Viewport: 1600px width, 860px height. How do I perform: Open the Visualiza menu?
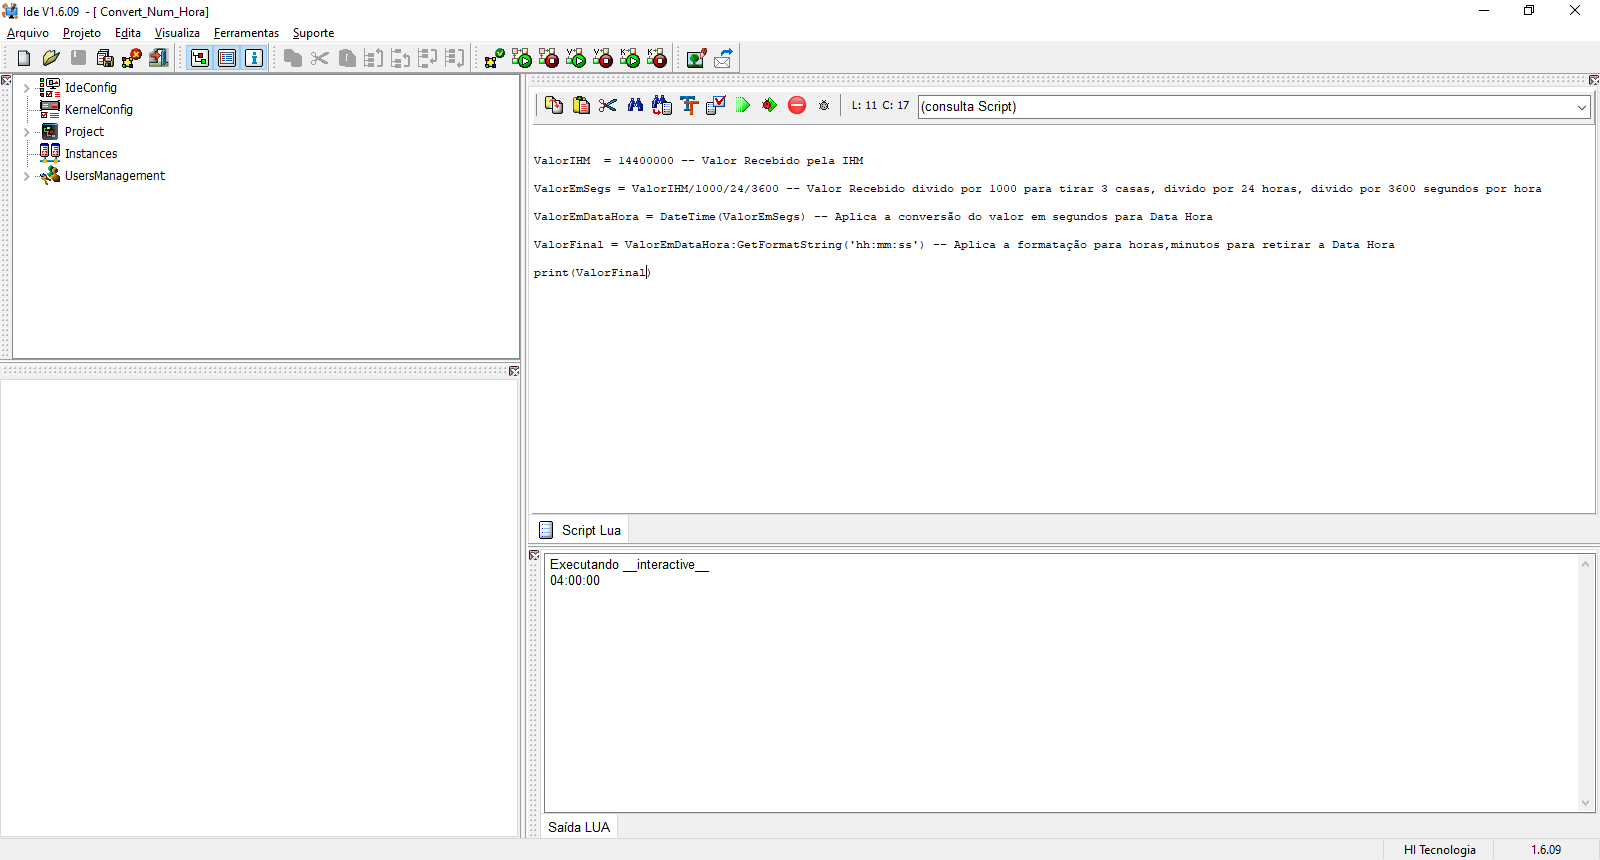coord(177,33)
